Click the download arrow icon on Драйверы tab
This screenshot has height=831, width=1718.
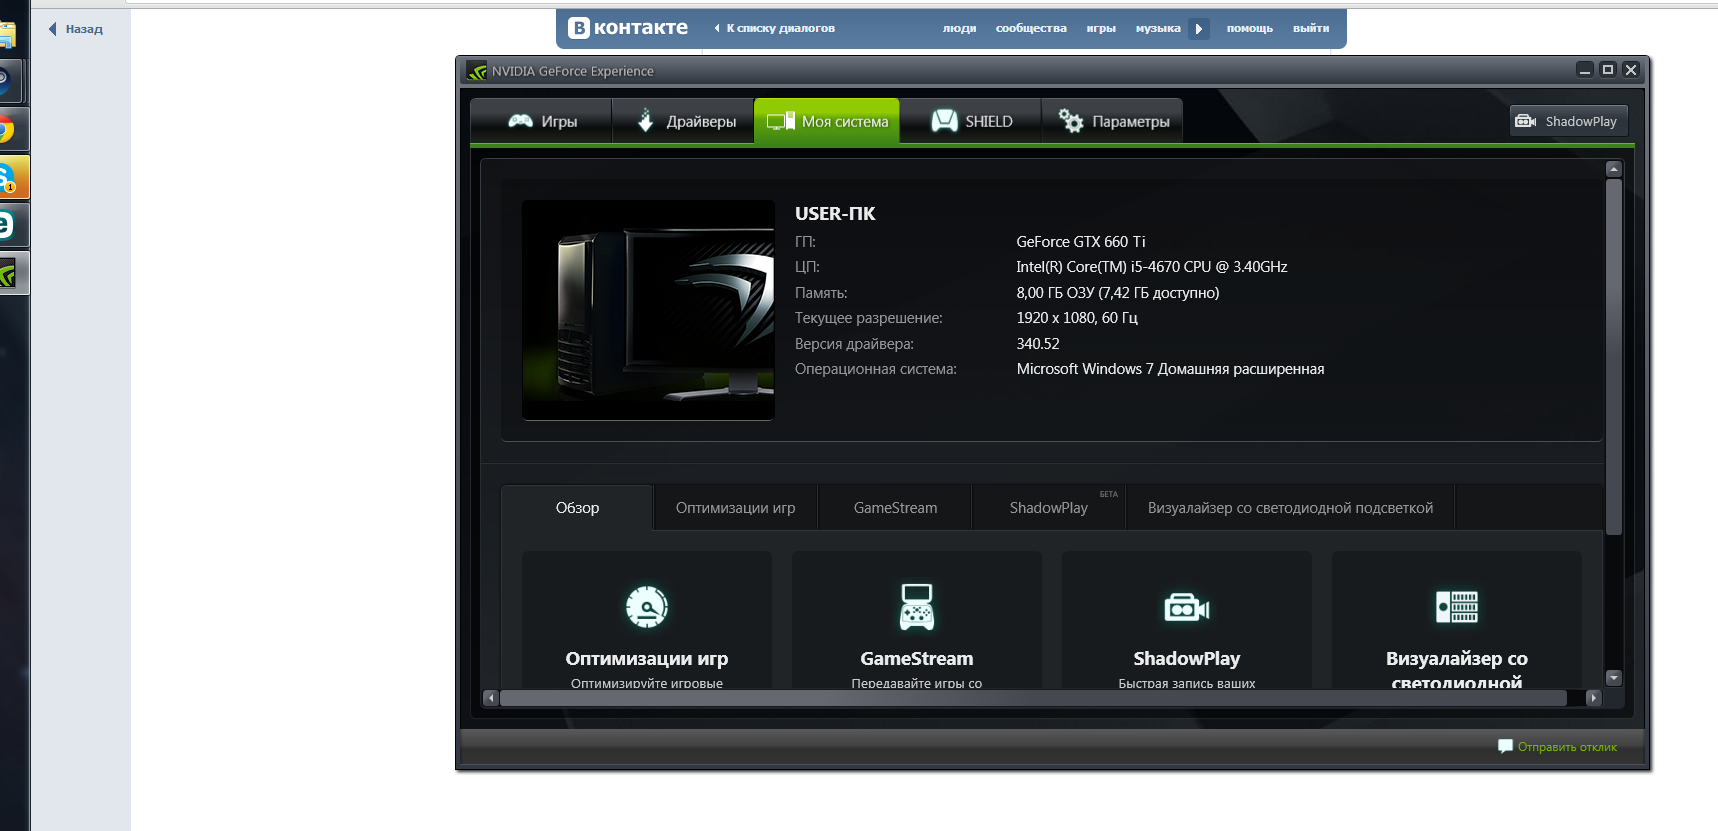646,121
